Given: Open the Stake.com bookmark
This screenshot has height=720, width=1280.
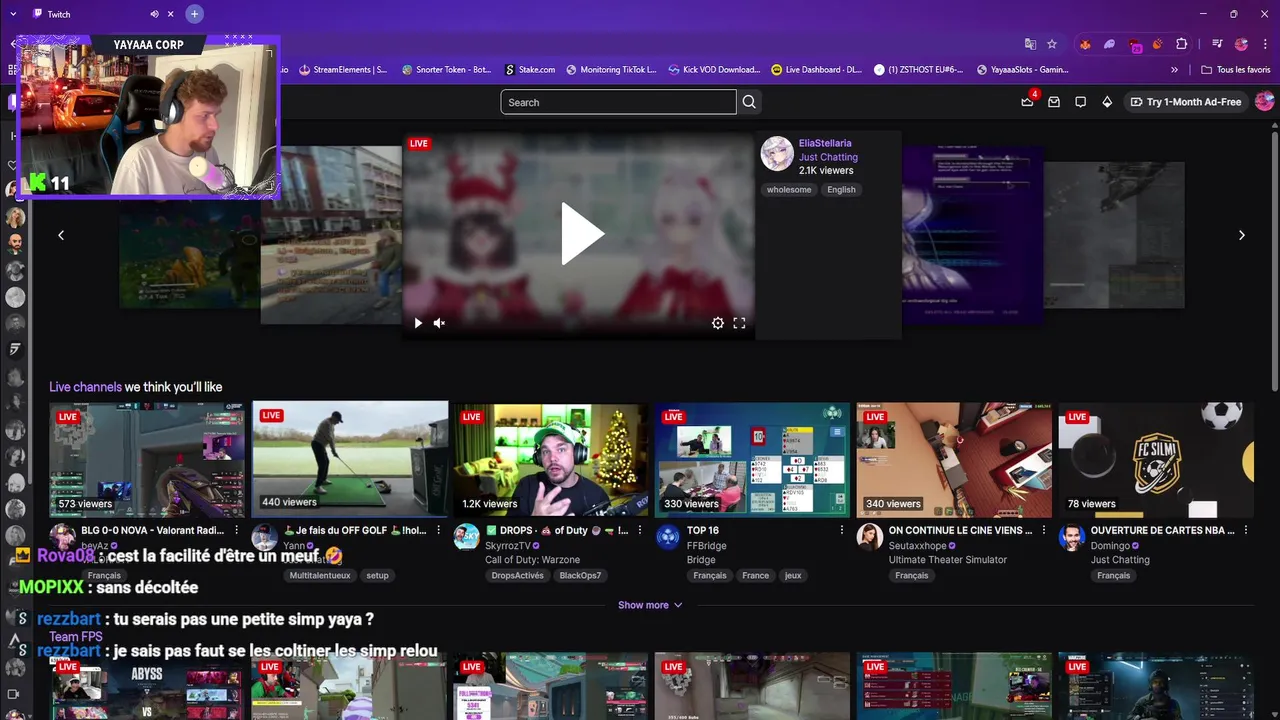Looking at the screenshot, I should coord(530,70).
